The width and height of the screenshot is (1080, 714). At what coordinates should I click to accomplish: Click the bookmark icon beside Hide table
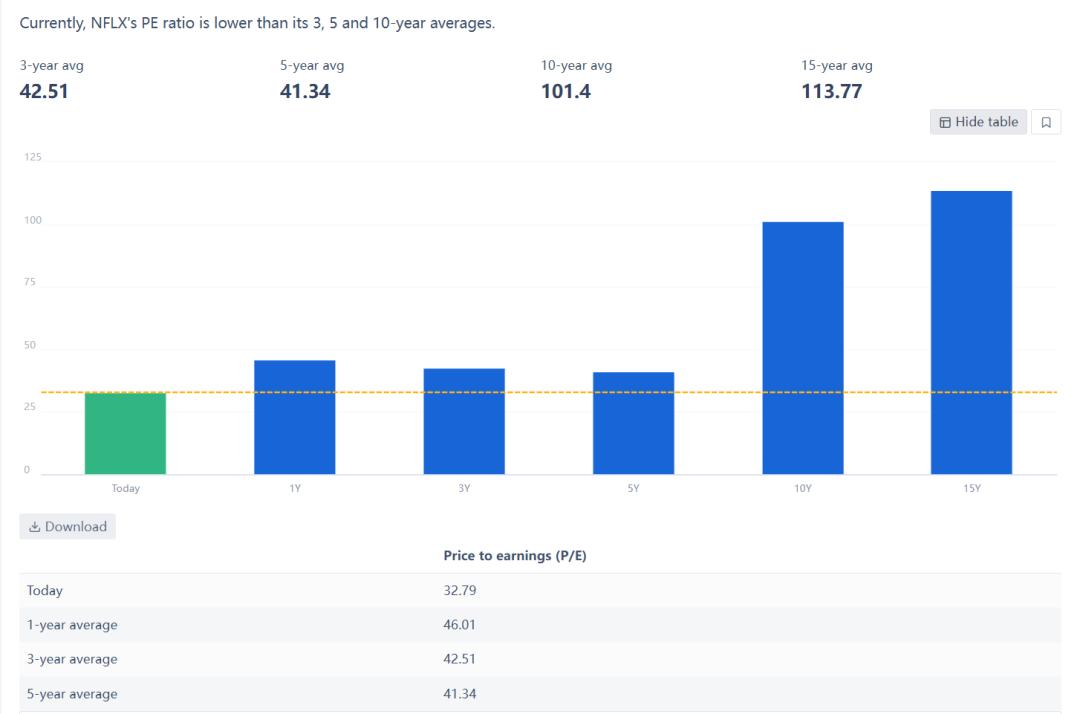pyautogui.click(x=1046, y=122)
